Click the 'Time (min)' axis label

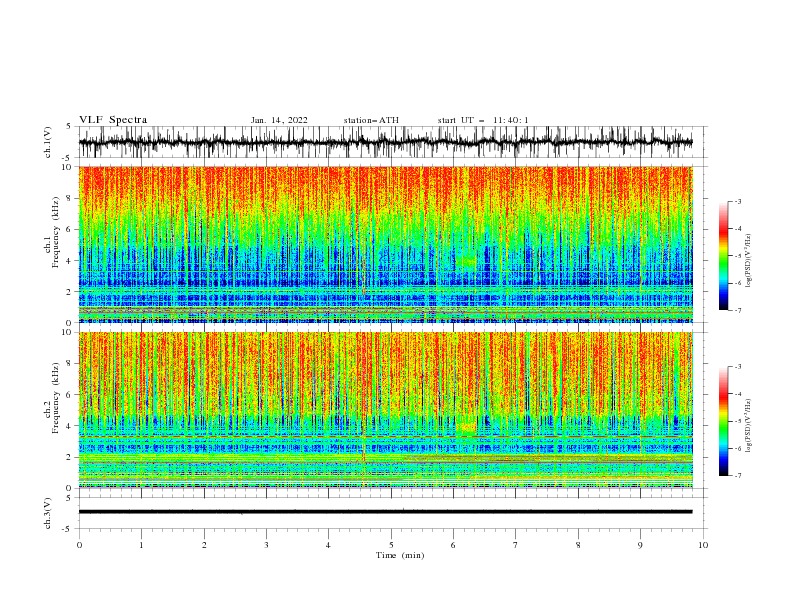400,555
